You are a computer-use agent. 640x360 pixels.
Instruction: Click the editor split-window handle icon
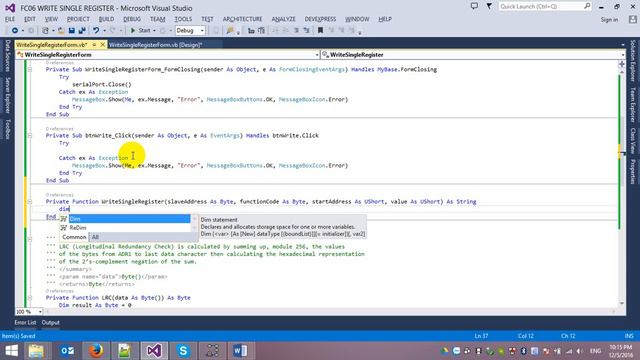pyautogui.click(x=622, y=64)
